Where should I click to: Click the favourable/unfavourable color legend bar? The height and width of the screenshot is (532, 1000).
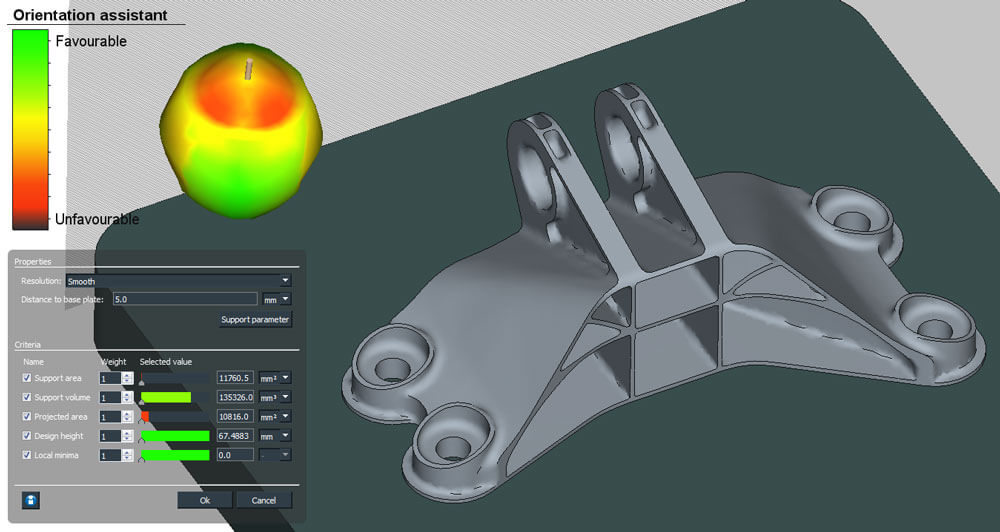click(30, 128)
